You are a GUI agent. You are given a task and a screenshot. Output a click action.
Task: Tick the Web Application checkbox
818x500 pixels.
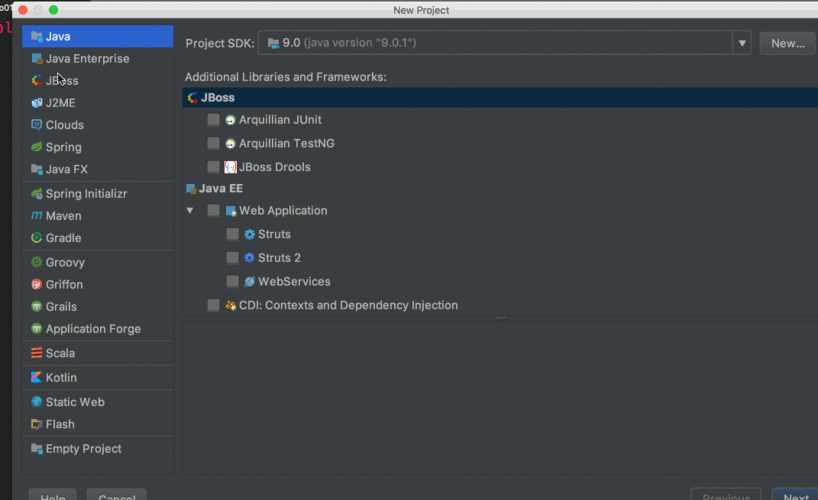[213, 210]
